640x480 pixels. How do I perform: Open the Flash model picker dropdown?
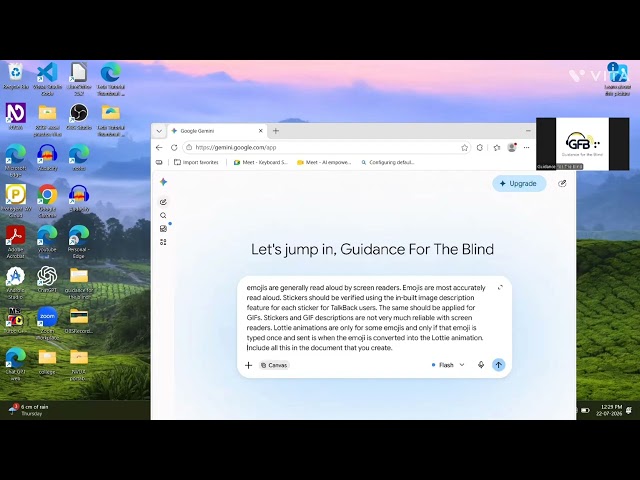tap(448, 365)
